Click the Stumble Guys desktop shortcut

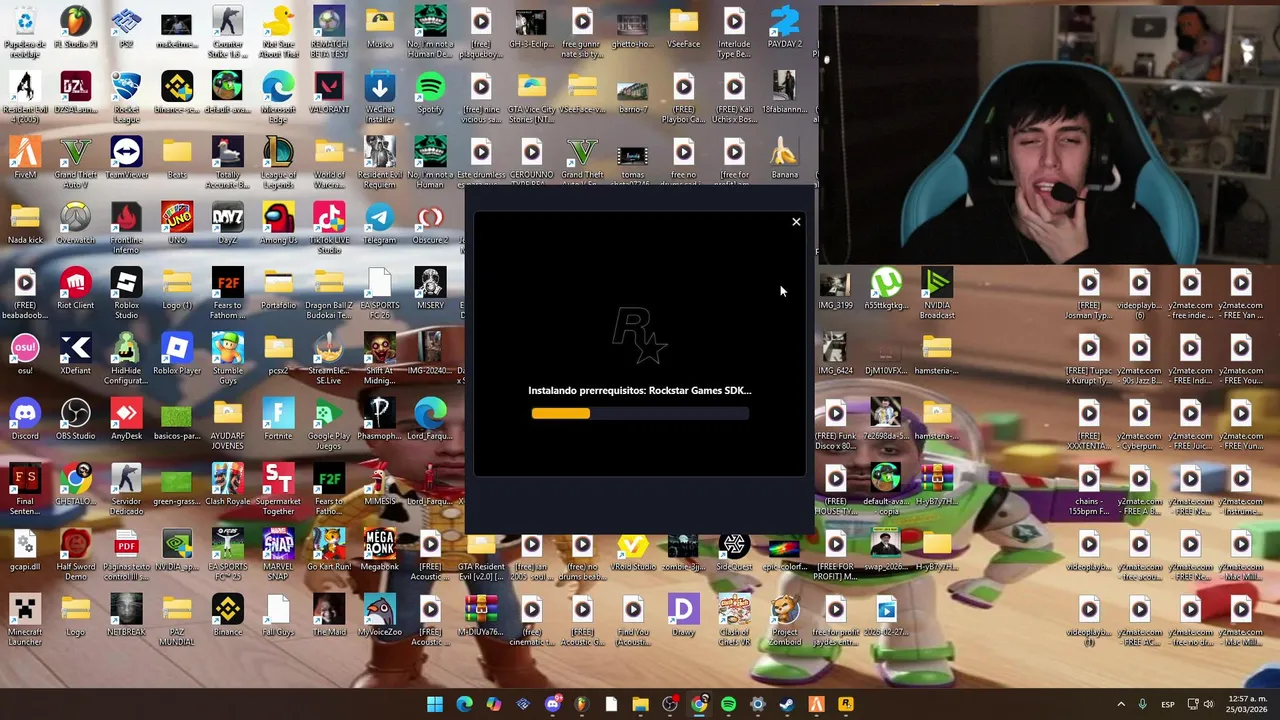click(x=227, y=357)
